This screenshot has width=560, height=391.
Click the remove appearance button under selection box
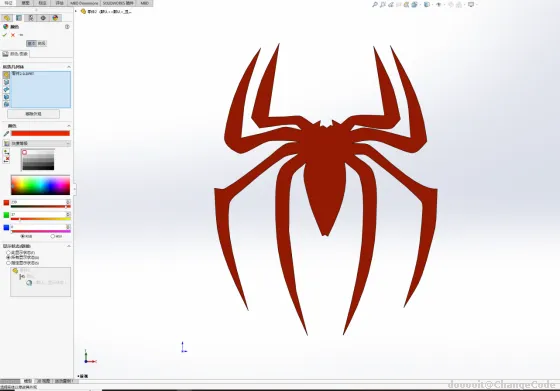[34, 114]
